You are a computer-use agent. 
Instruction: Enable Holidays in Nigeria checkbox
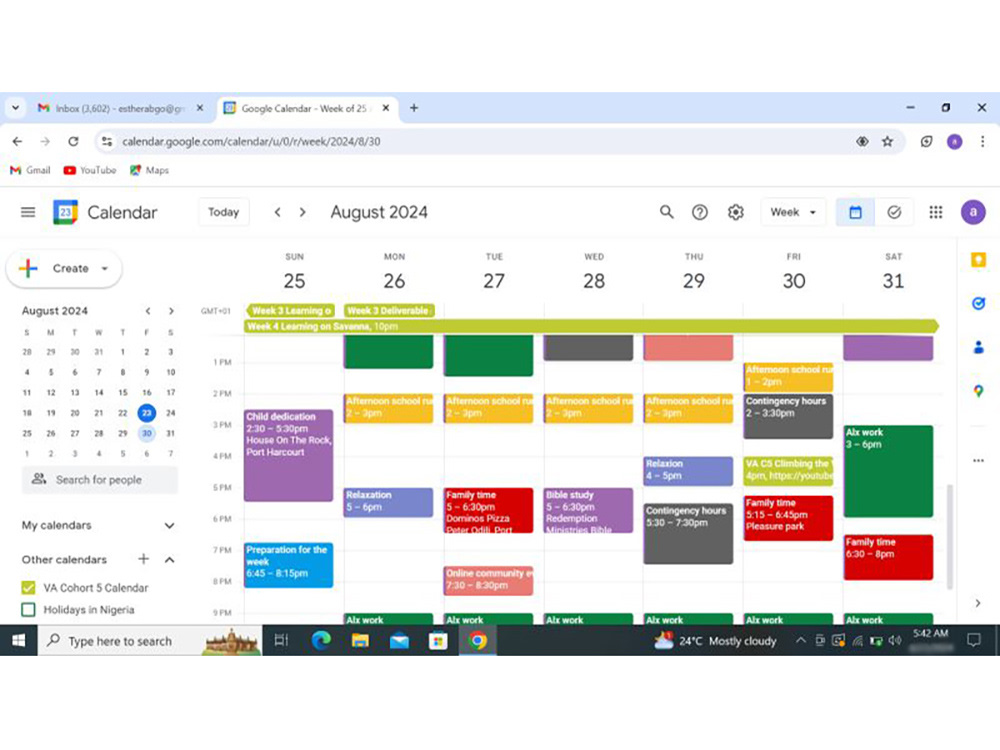(x=28, y=610)
